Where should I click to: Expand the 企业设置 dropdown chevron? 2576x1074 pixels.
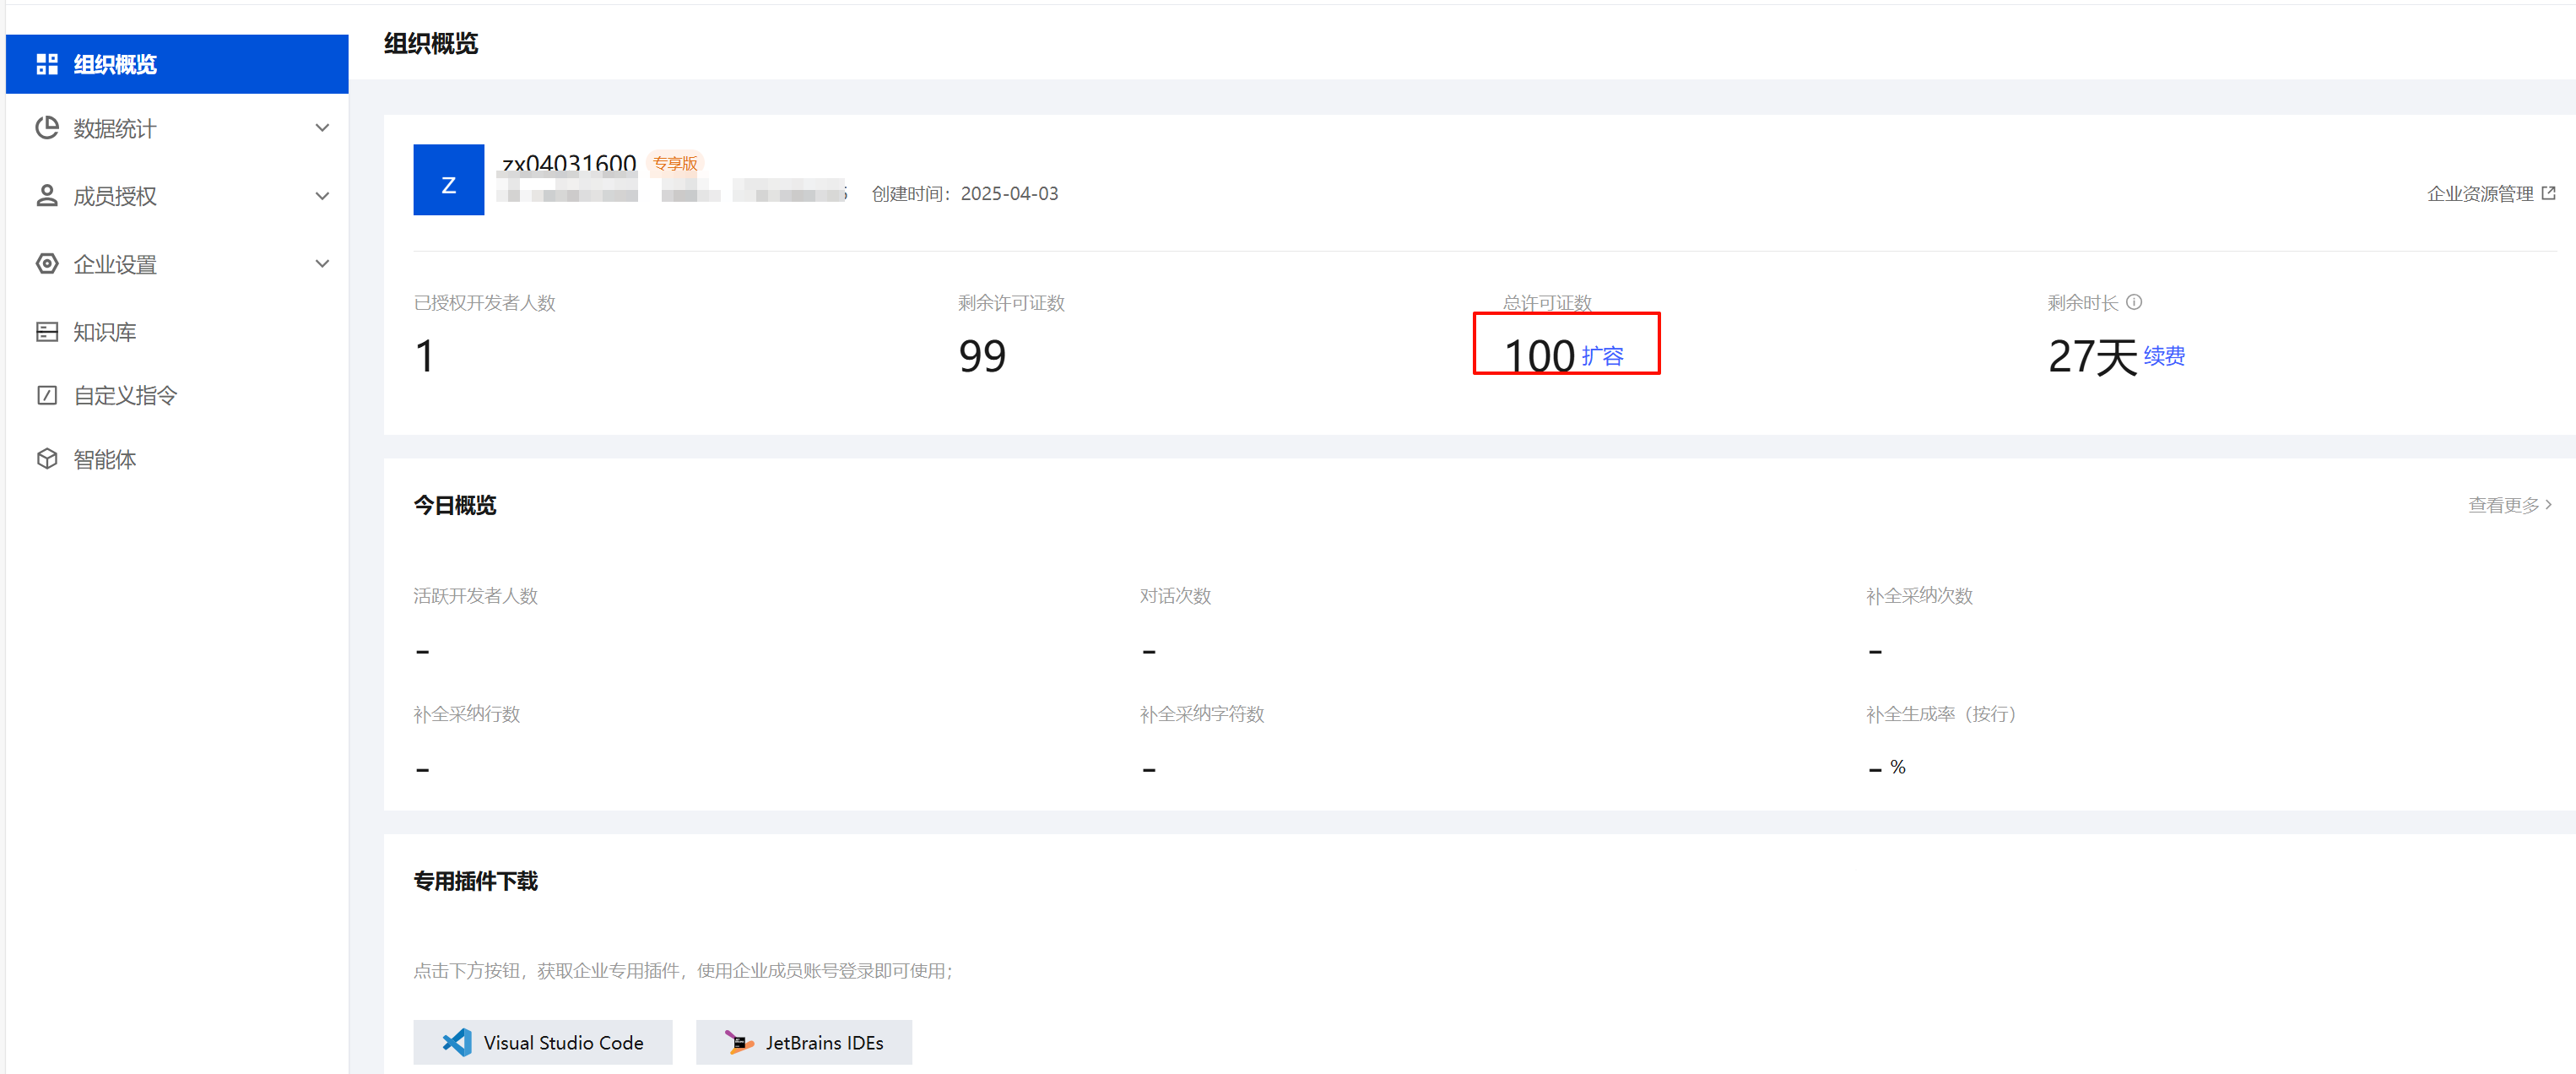(x=322, y=264)
